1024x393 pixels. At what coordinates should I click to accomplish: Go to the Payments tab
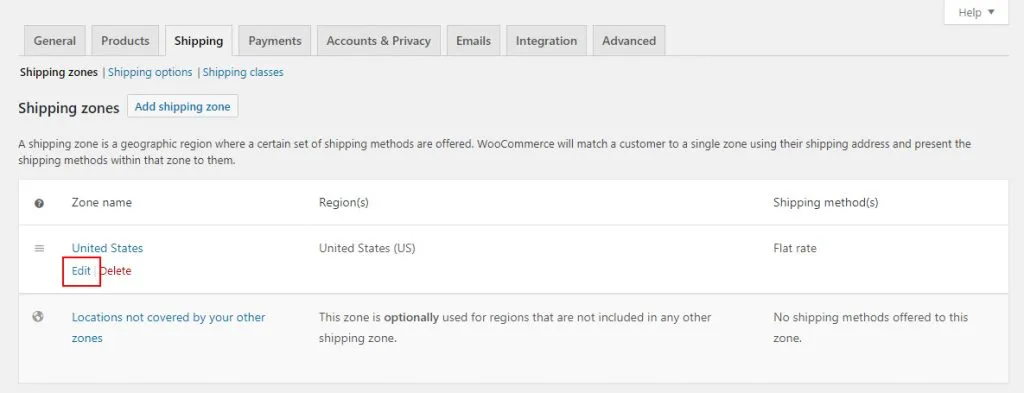(275, 40)
